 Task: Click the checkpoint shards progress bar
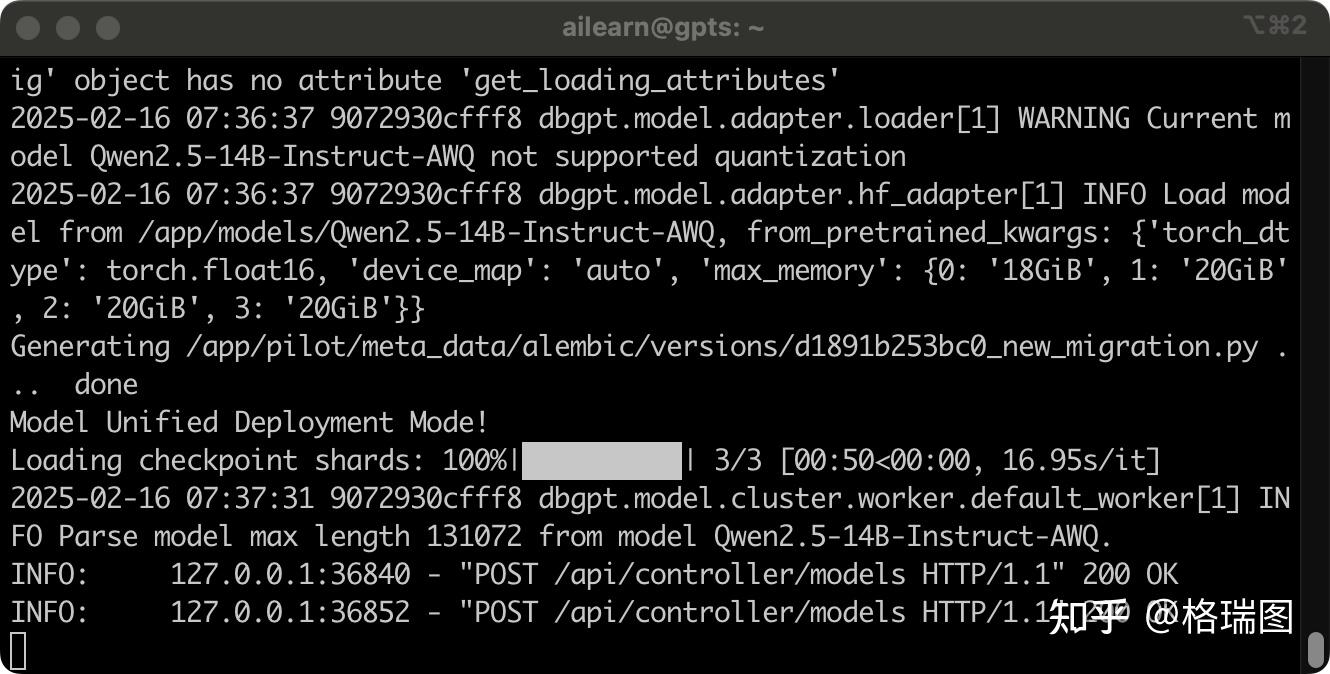coord(601,461)
